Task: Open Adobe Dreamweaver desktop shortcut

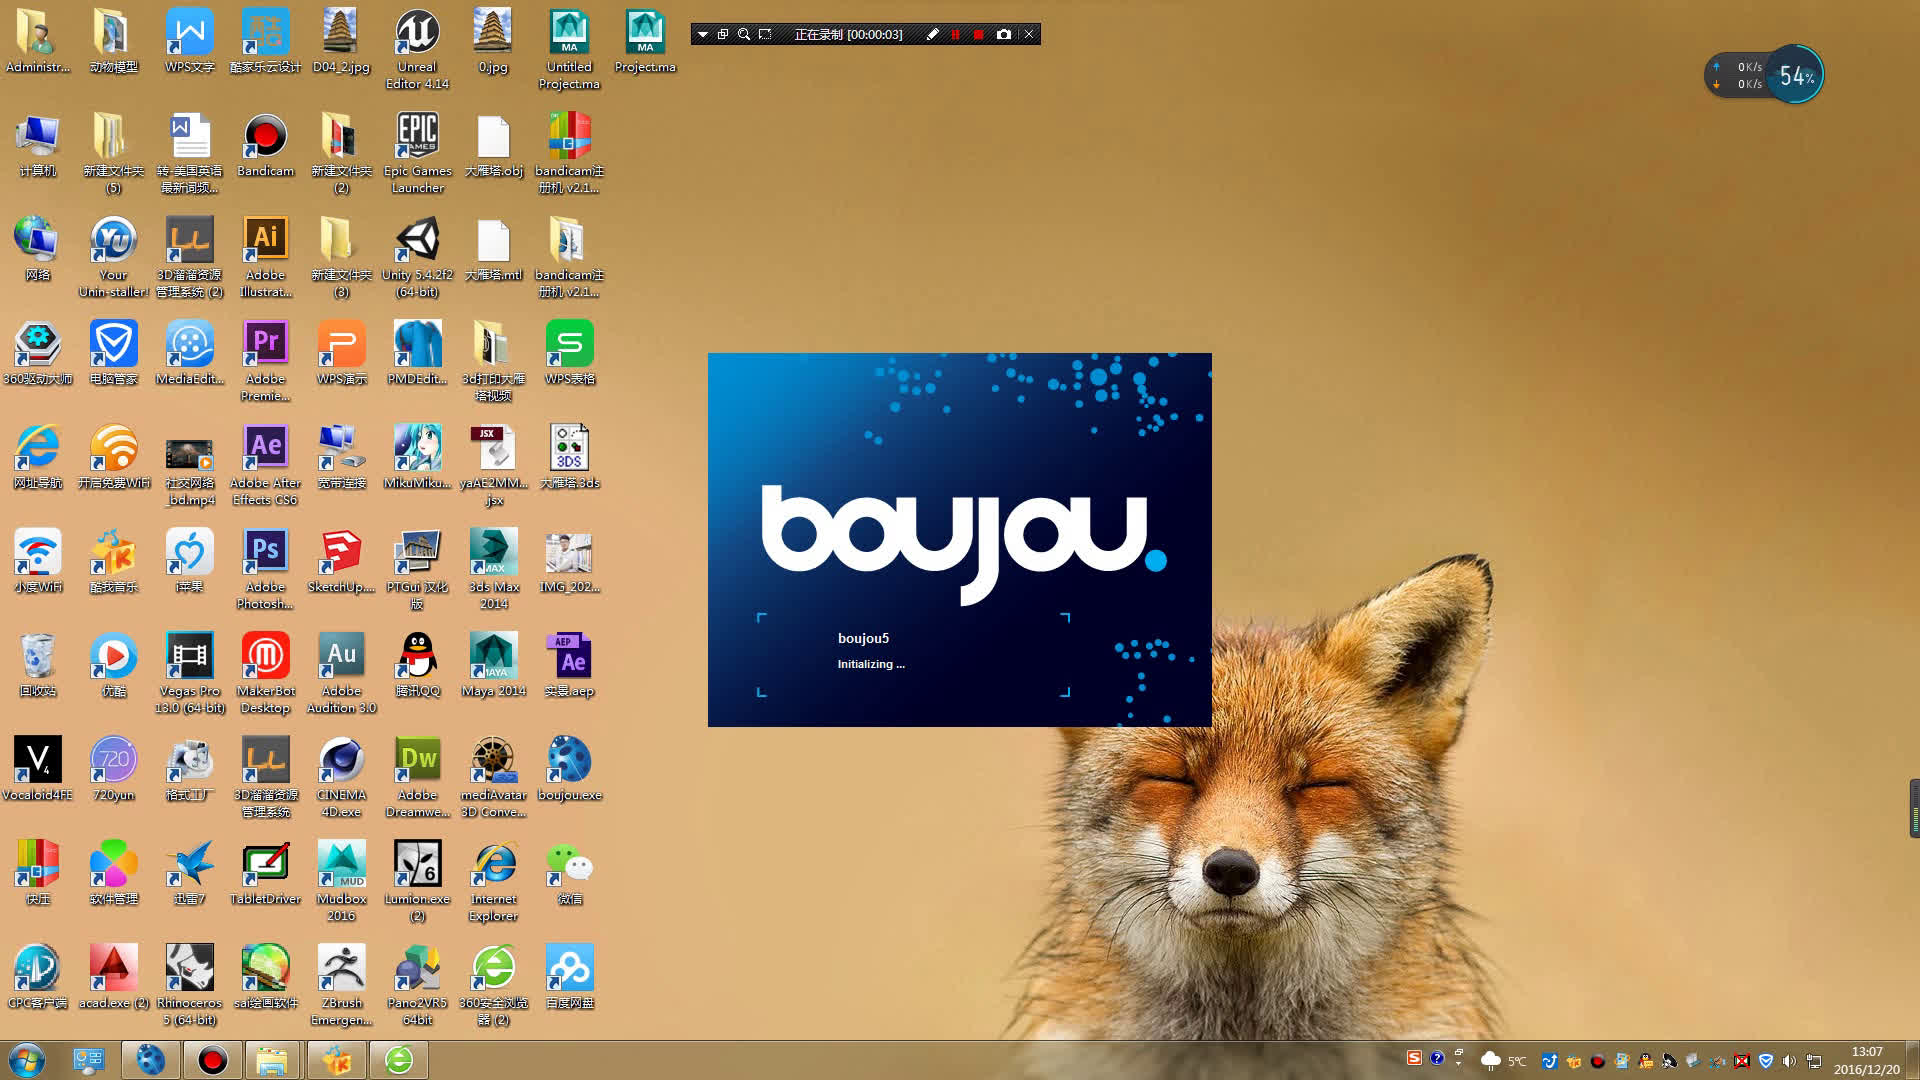Action: click(417, 777)
